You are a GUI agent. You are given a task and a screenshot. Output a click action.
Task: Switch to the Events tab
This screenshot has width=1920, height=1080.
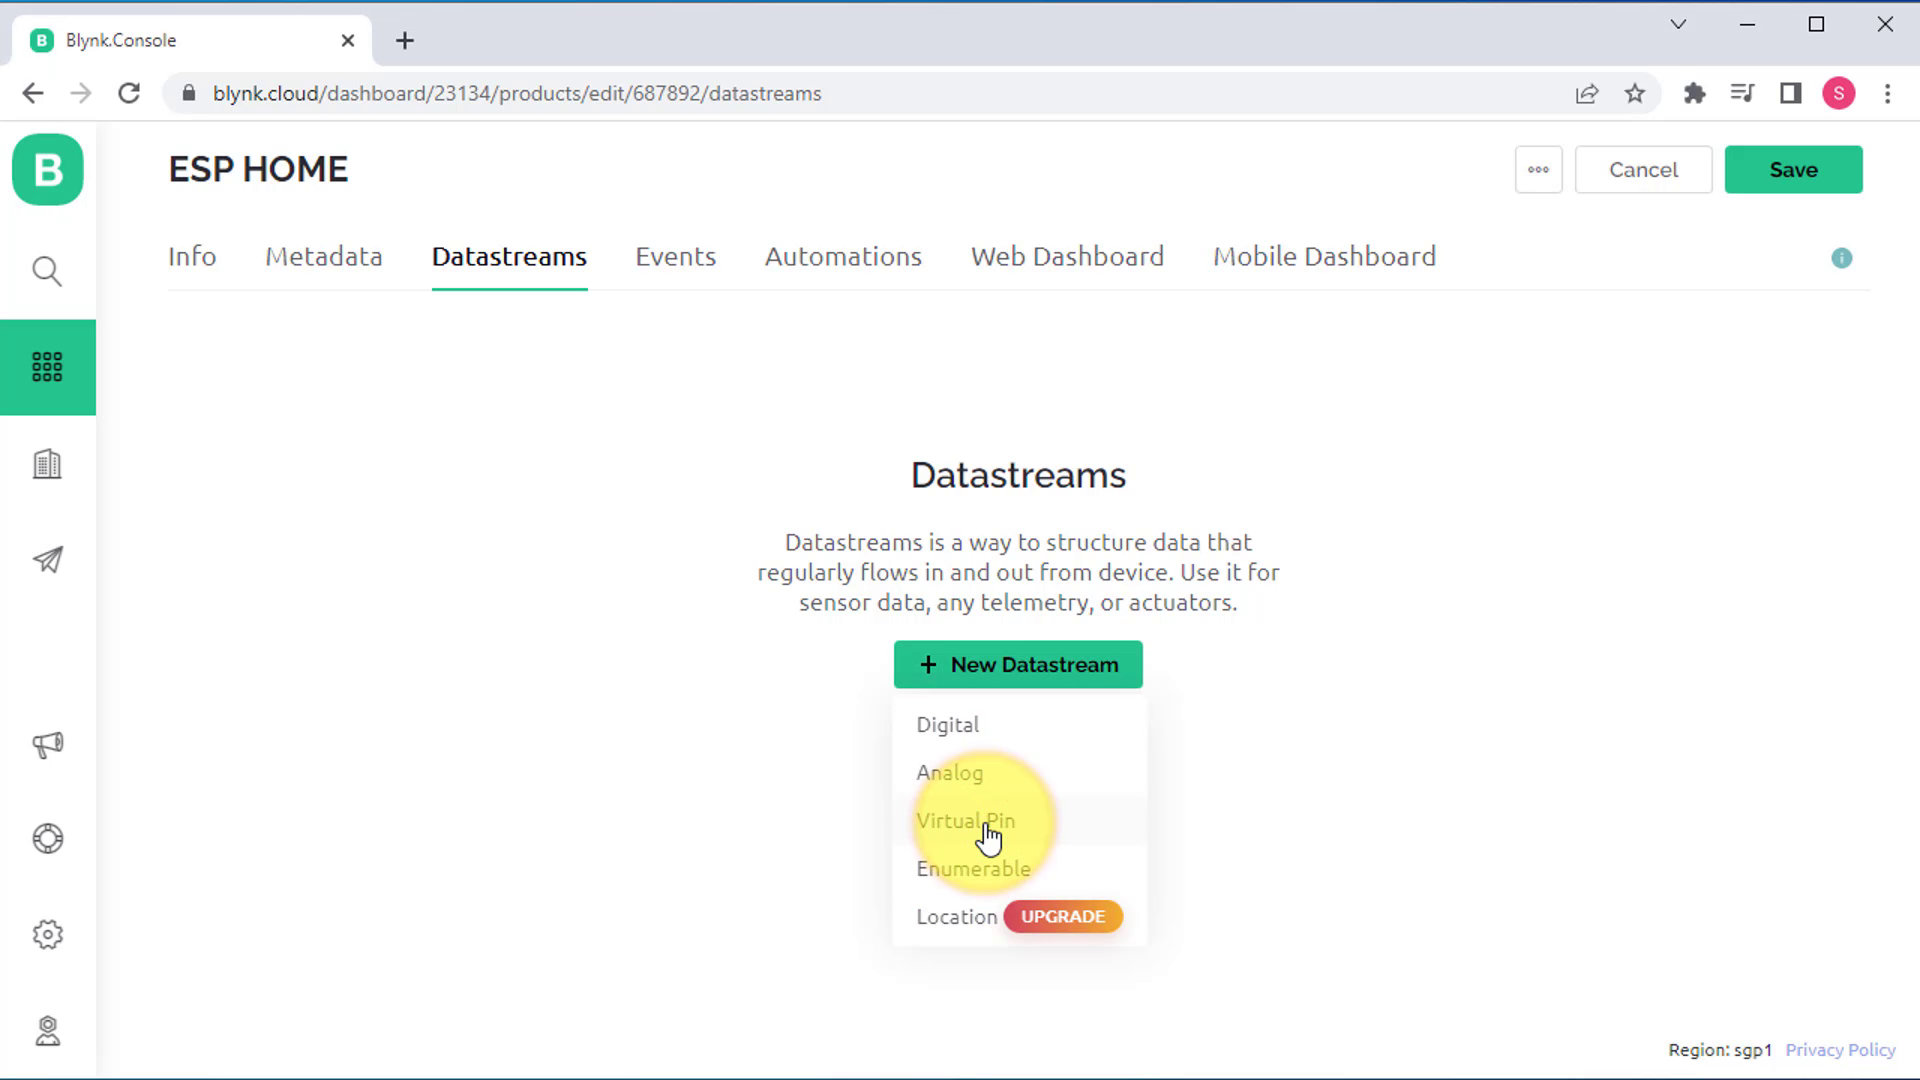676,257
